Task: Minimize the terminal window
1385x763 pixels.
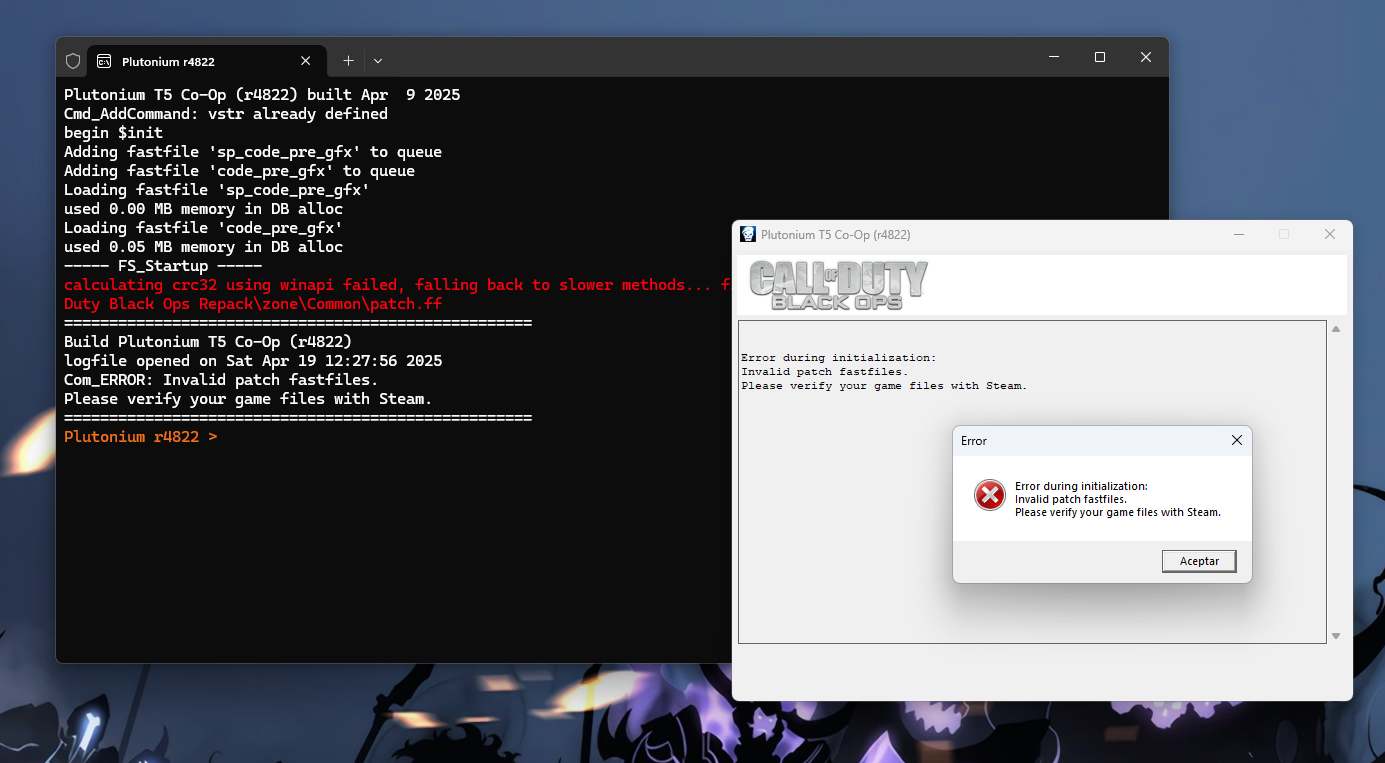Action: click(1054, 58)
